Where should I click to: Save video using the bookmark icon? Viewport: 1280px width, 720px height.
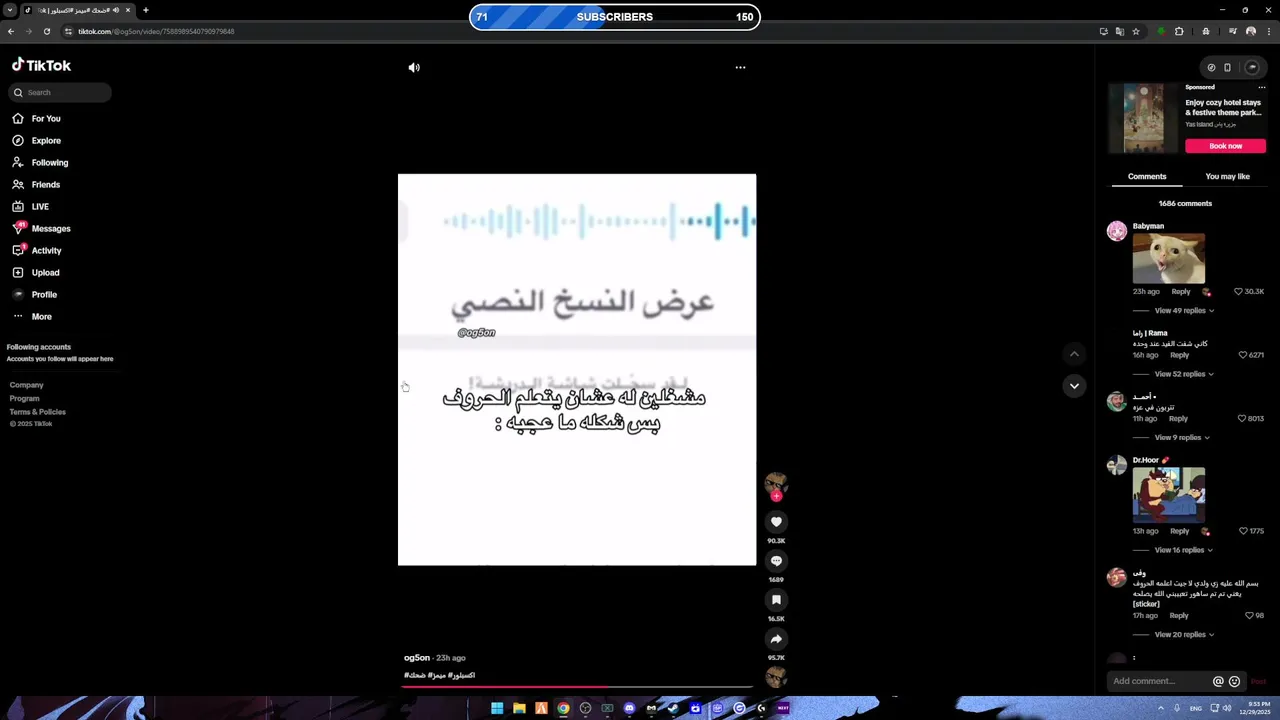[x=776, y=600]
